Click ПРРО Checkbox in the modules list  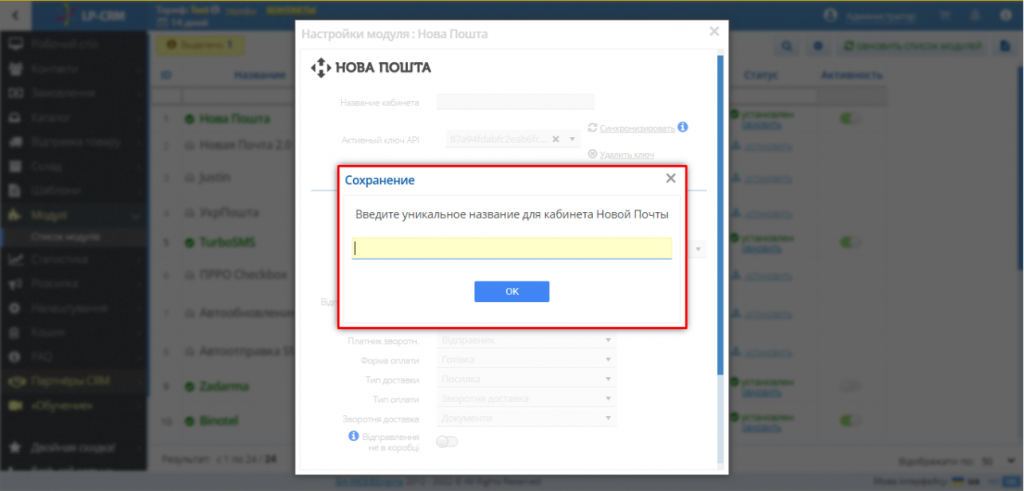(243, 274)
